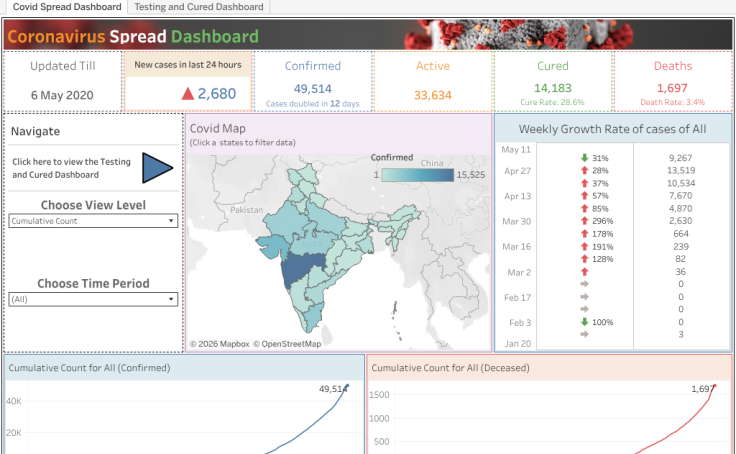Switch to Testing and Cured Dashboard tab
The width and height of the screenshot is (736, 454).
199,7
